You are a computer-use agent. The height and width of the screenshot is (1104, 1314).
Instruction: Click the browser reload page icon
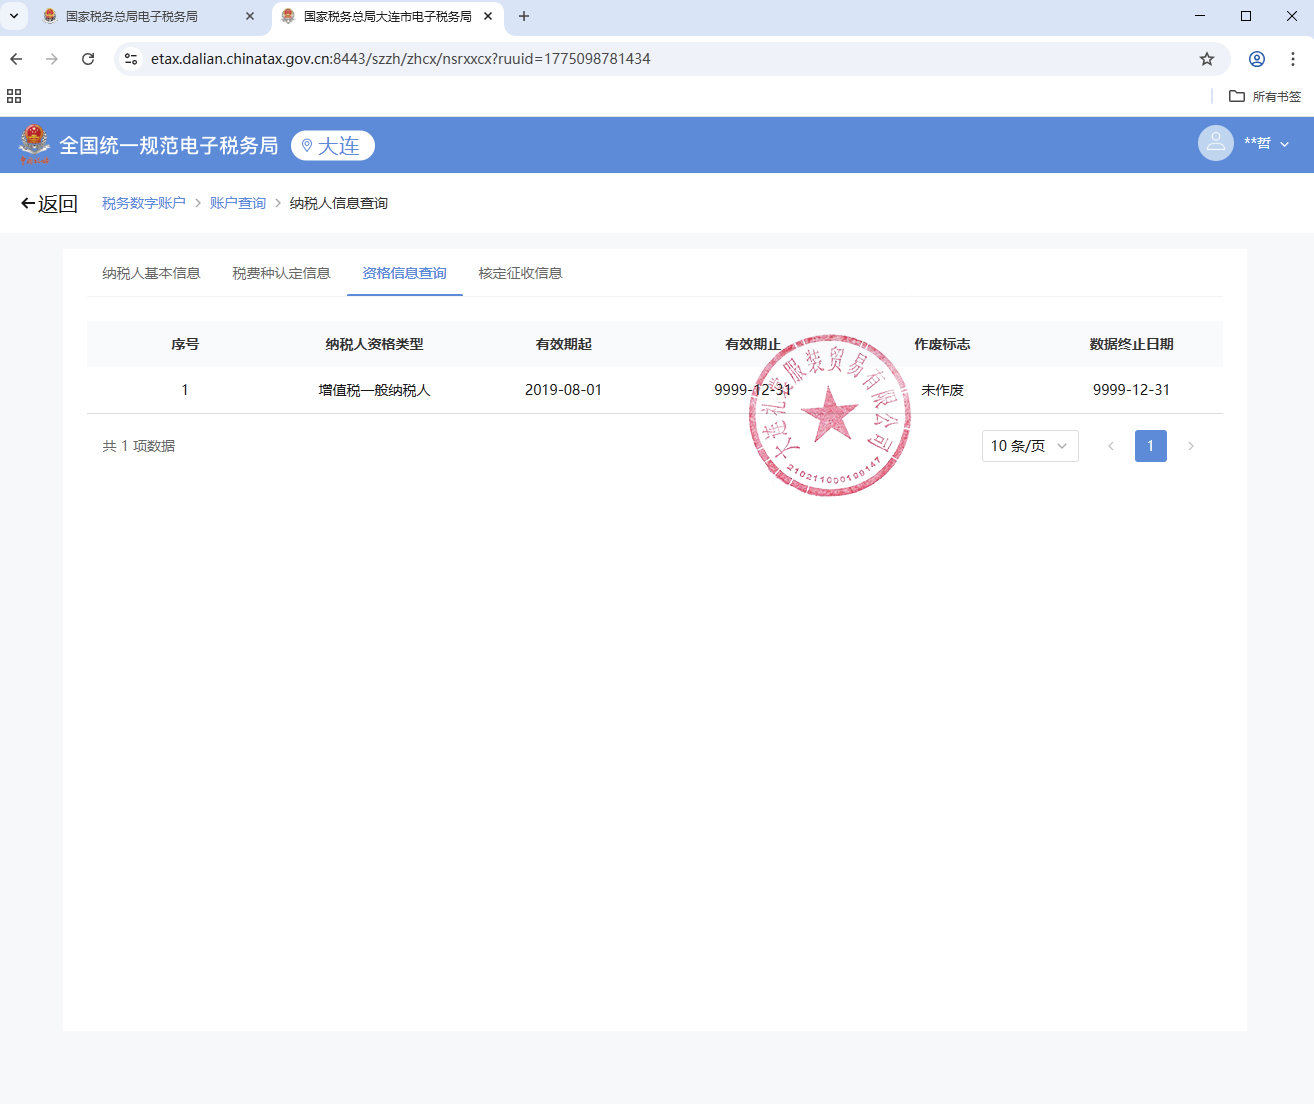(88, 59)
